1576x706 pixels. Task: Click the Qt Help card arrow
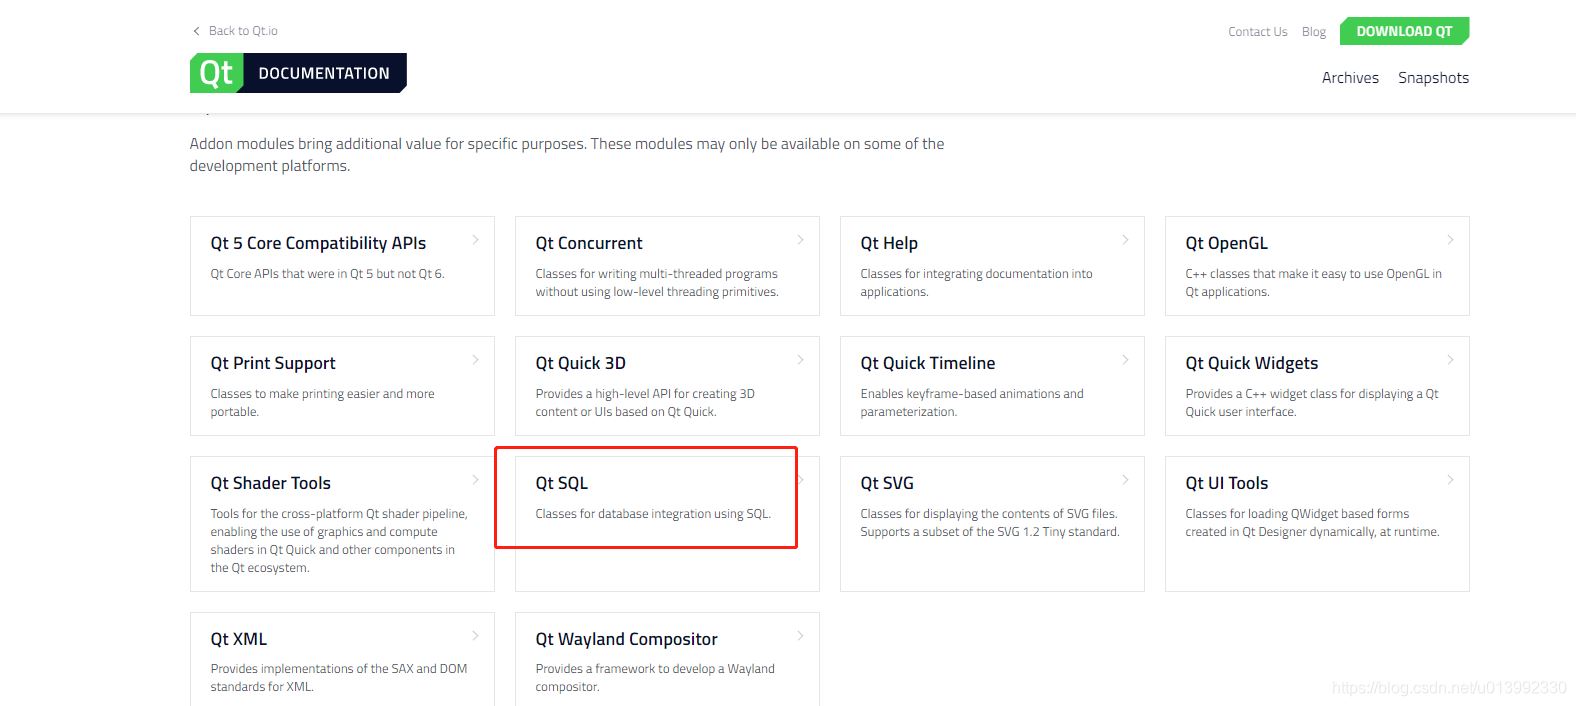(x=1125, y=240)
